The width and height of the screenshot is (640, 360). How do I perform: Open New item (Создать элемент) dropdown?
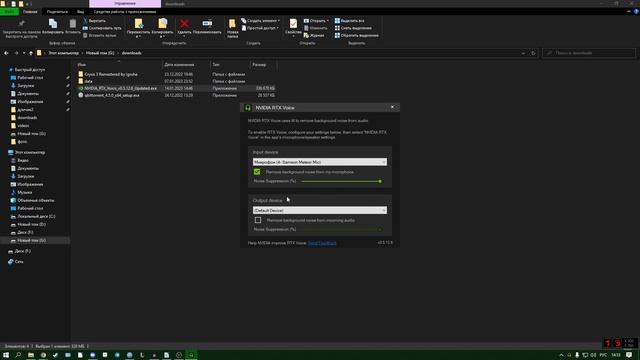tap(260, 21)
